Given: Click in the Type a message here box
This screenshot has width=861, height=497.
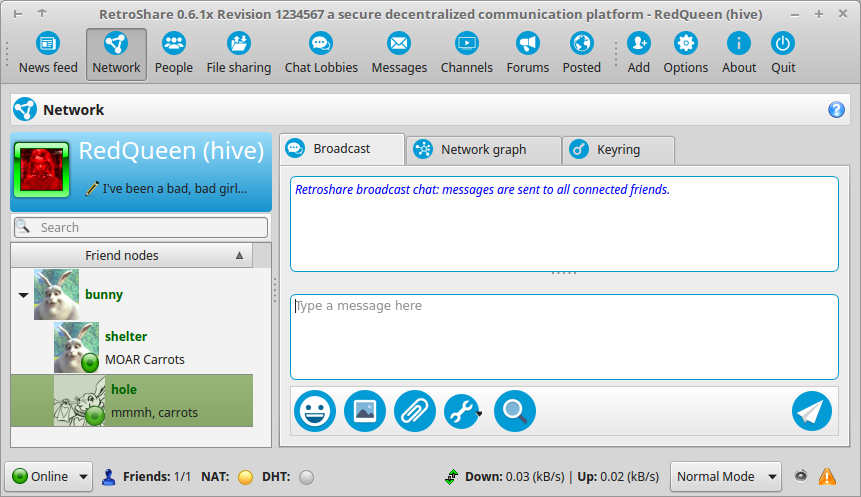Looking at the screenshot, I should tap(564, 337).
